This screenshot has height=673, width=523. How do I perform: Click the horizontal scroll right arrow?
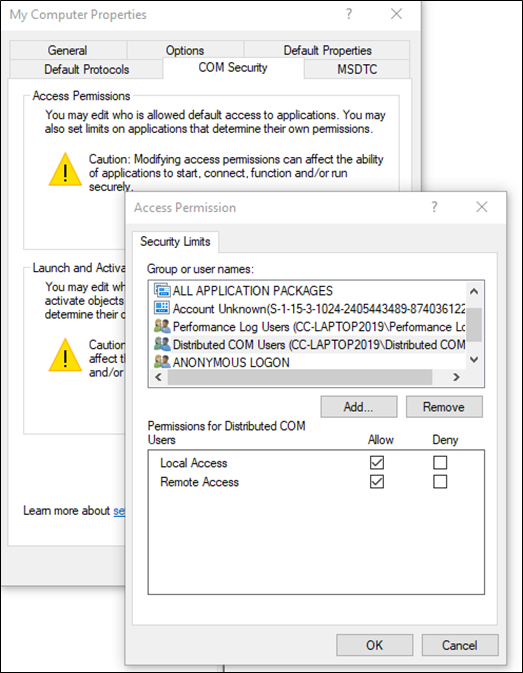click(456, 377)
